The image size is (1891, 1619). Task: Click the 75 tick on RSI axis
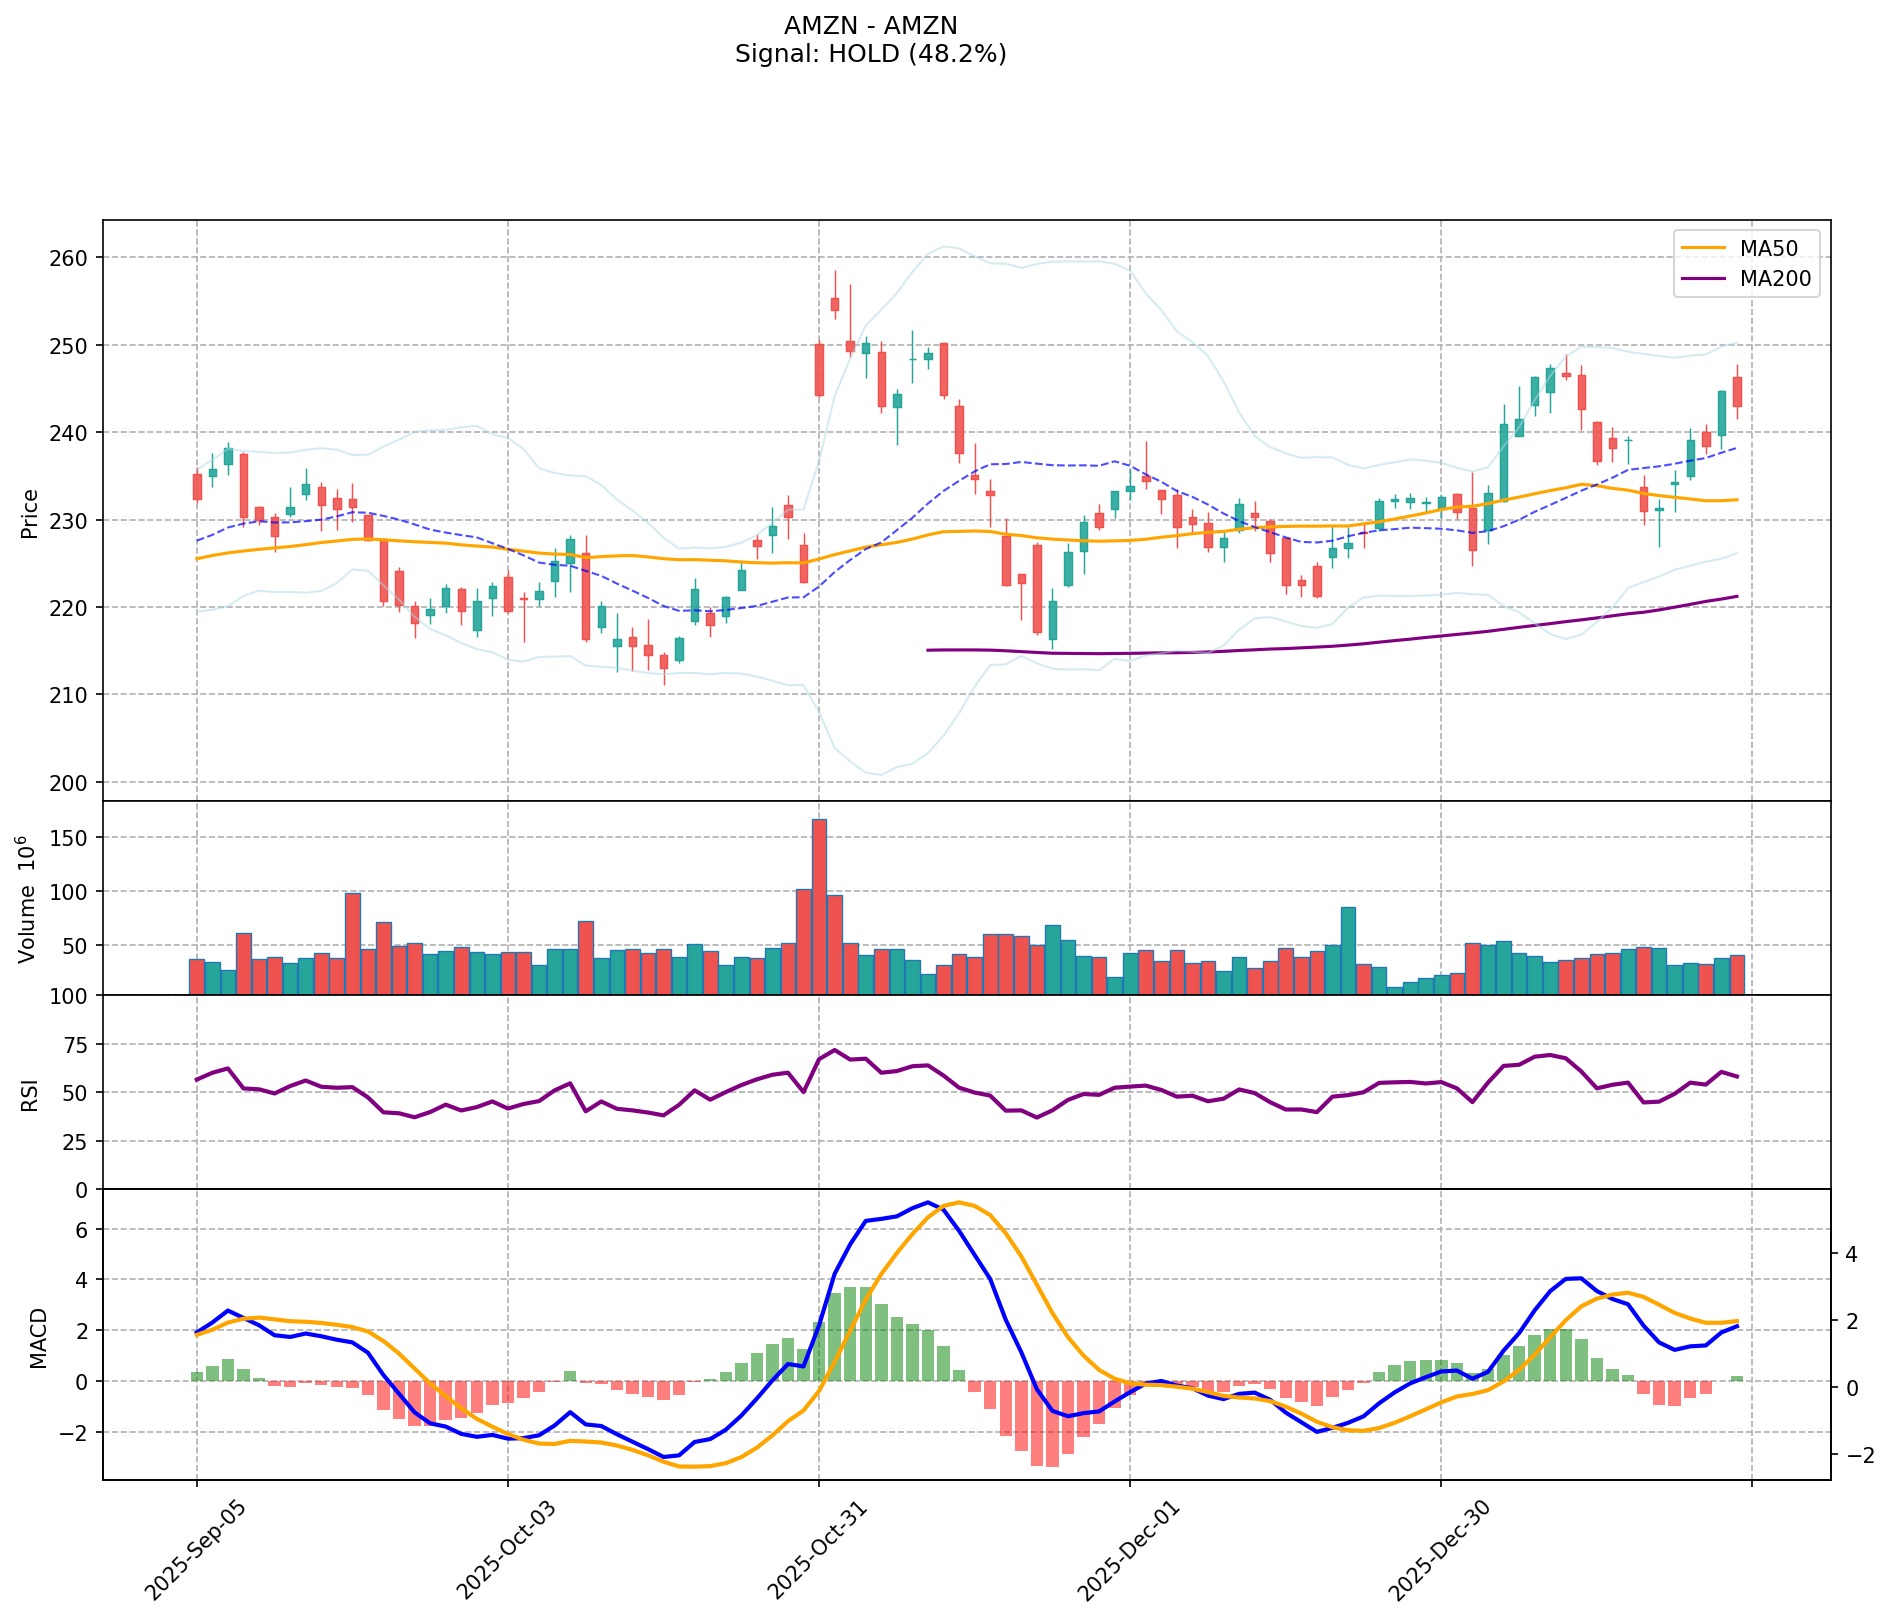pos(76,1044)
